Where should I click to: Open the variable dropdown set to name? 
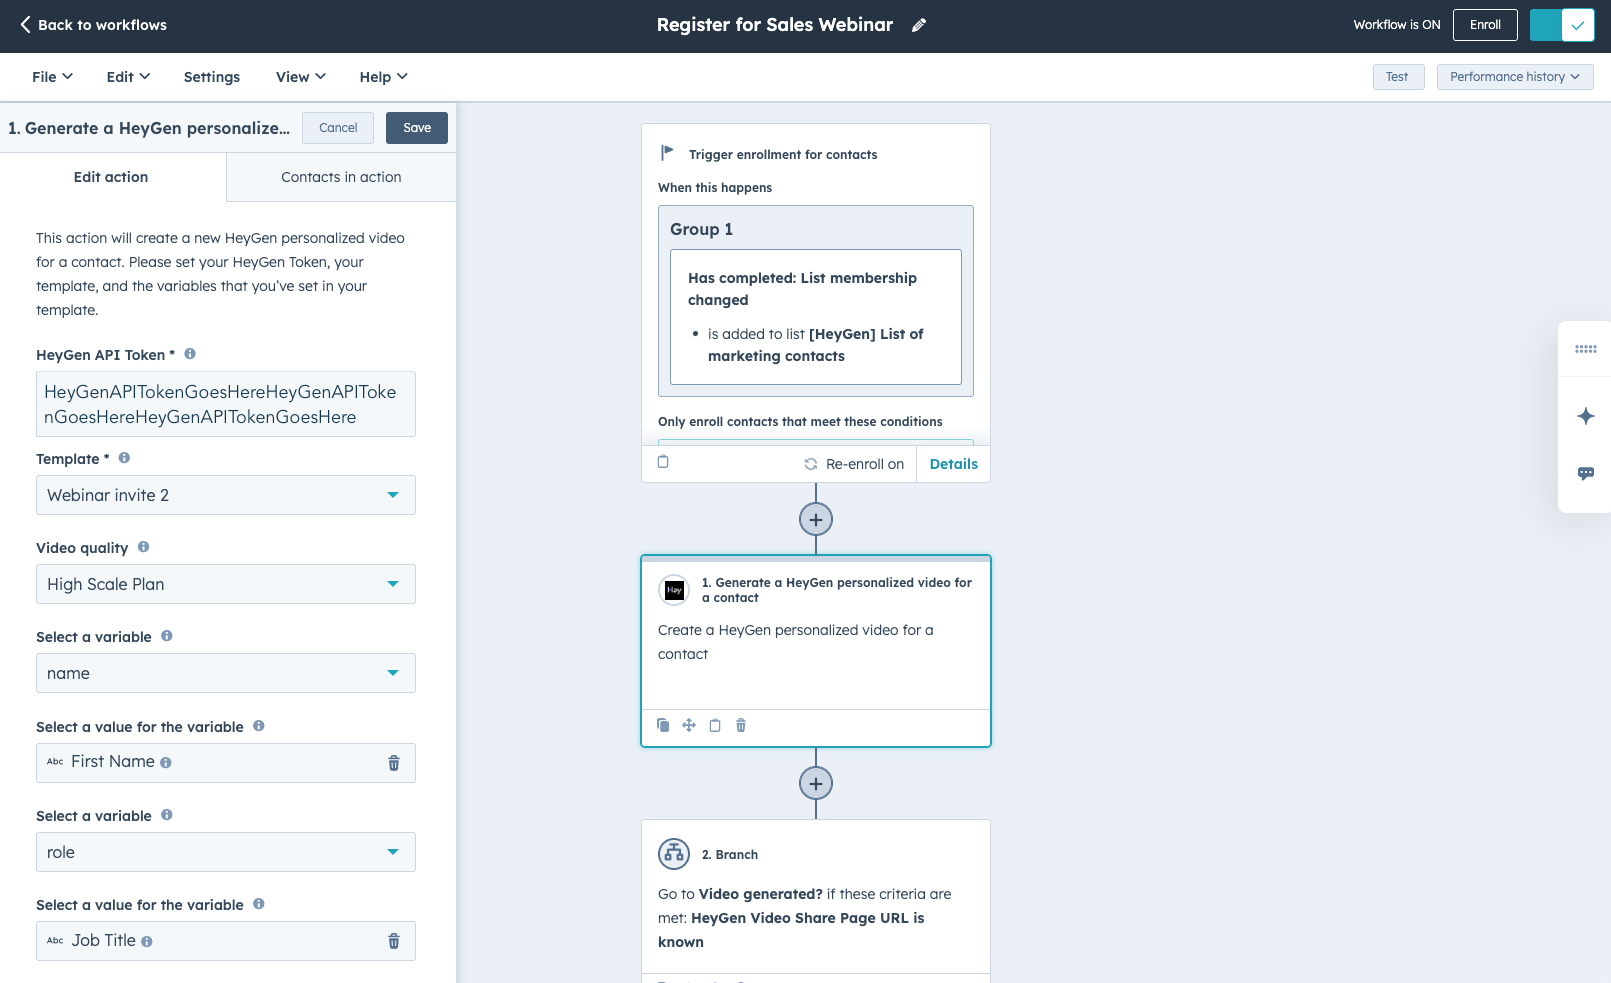pos(226,673)
